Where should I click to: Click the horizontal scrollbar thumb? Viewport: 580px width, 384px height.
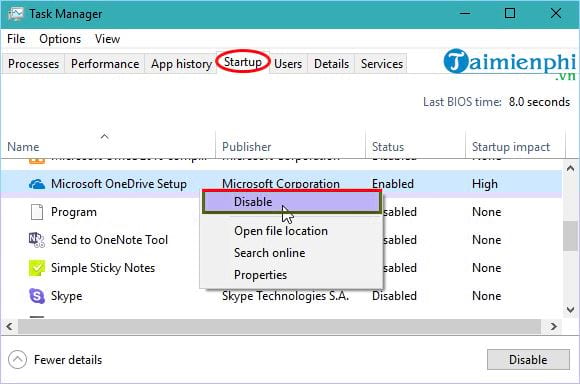(x=279, y=327)
